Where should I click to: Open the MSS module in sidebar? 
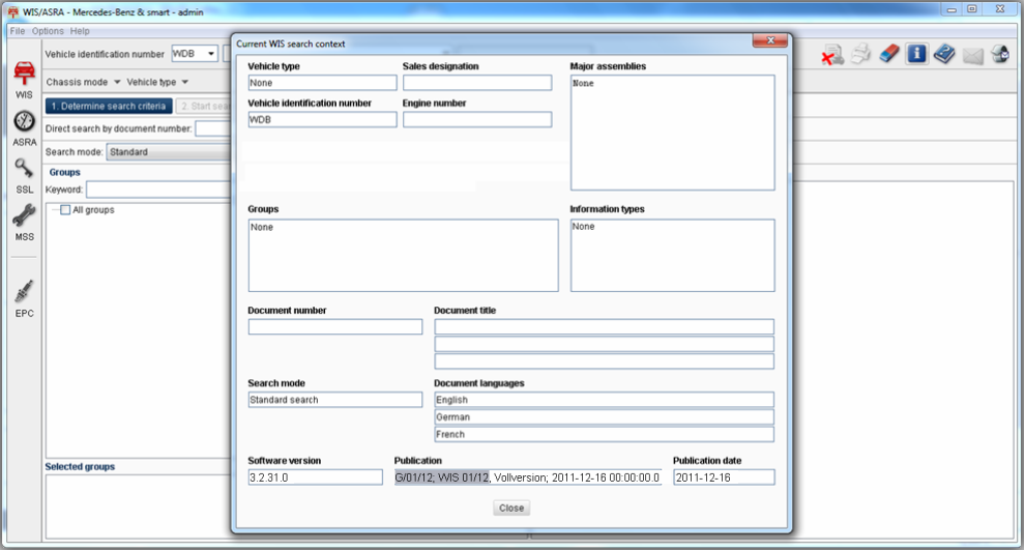click(24, 223)
